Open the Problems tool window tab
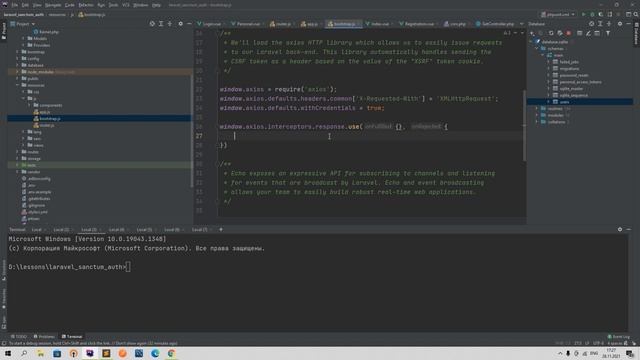Viewport: 640px width, 360px height. [x=44, y=337]
